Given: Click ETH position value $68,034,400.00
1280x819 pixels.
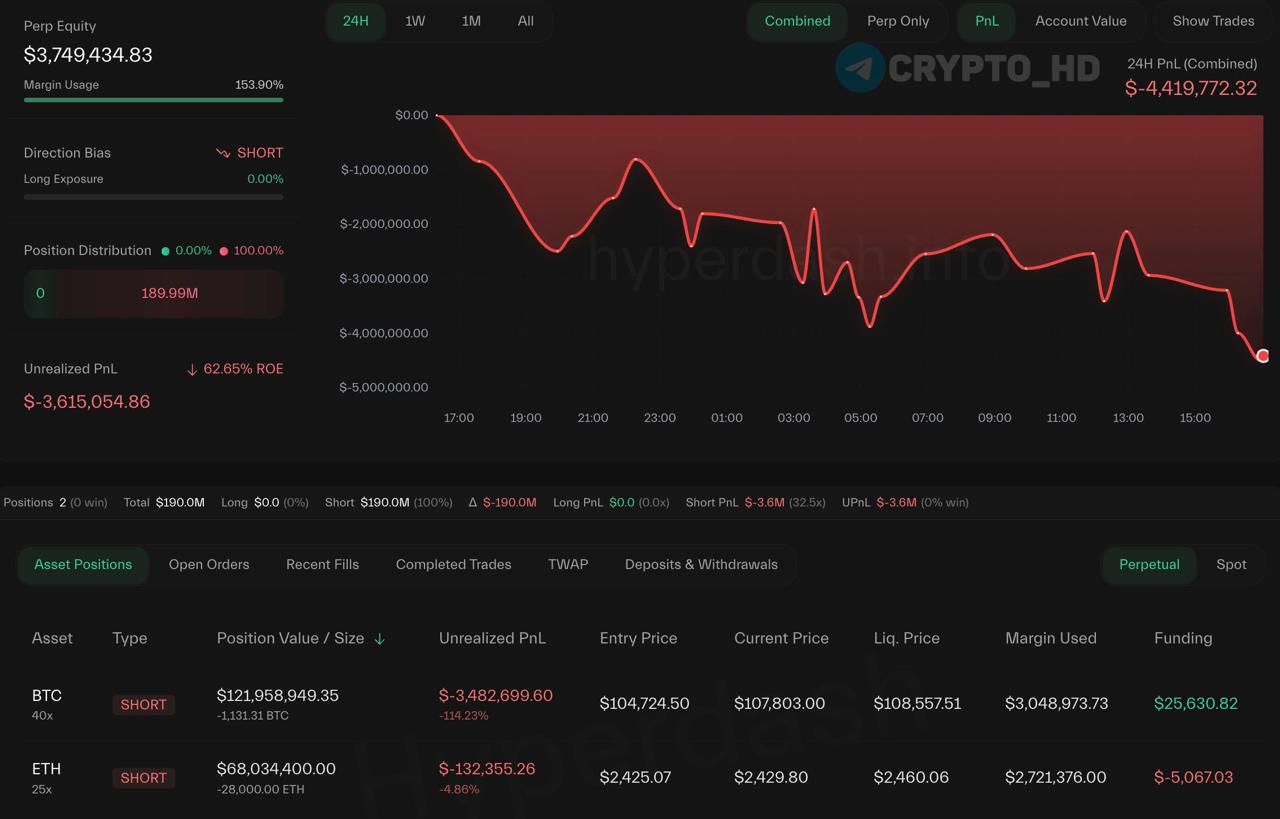Looking at the screenshot, I should (x=276, y=769).
